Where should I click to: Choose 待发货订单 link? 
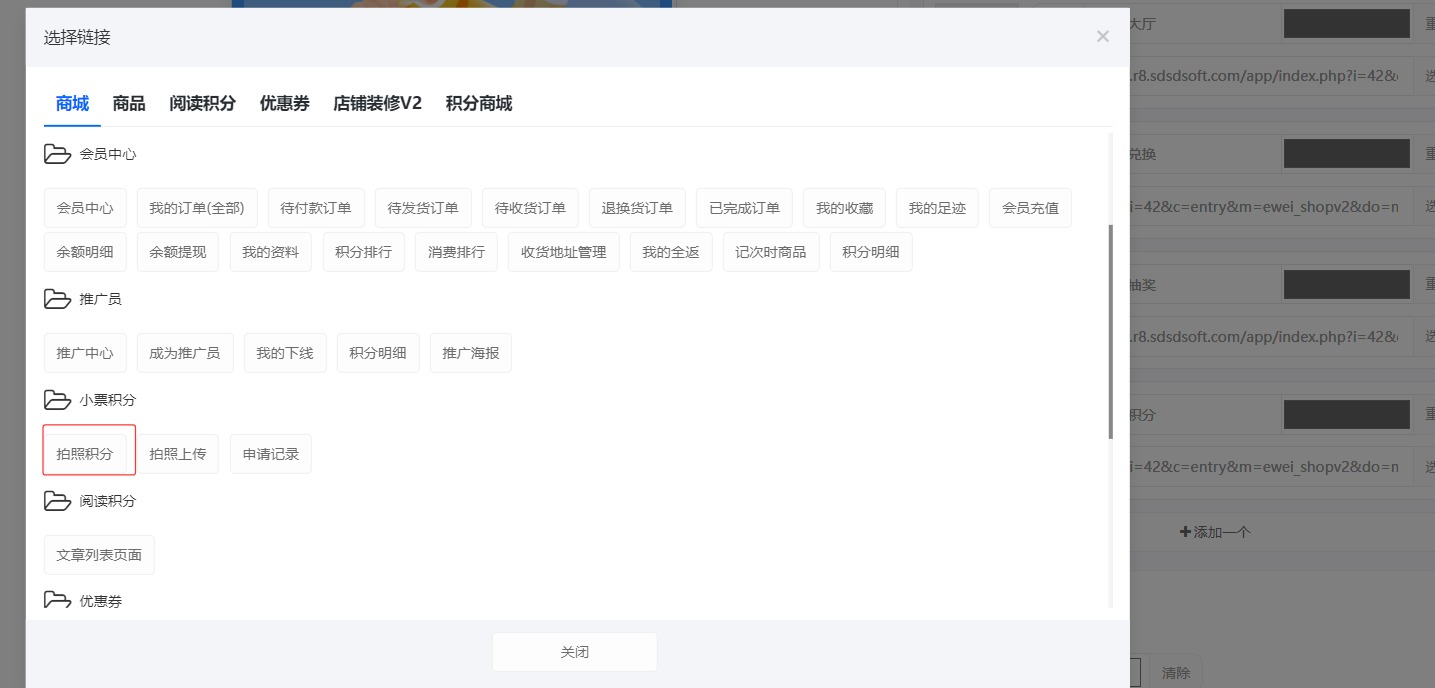pos(423,208)
